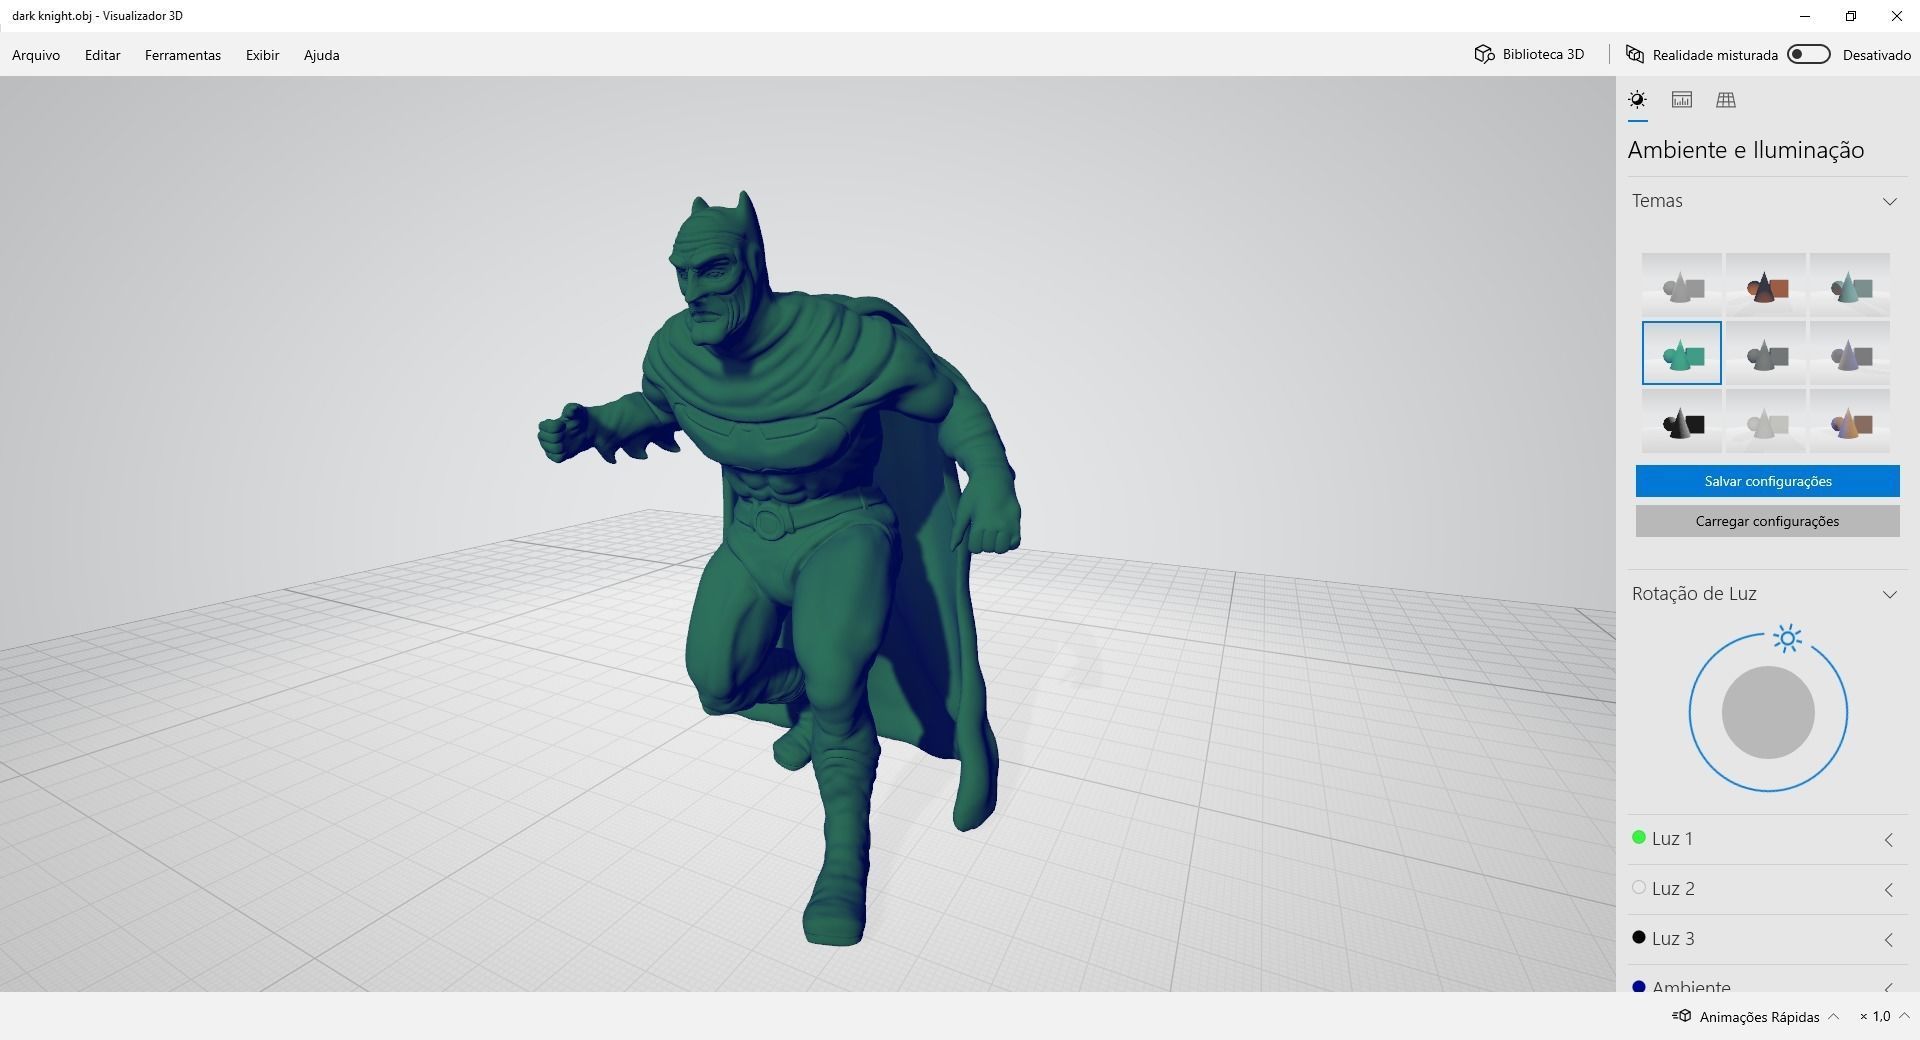Open the Animações Rápidas list chevron

[x=1833, y=1016]
